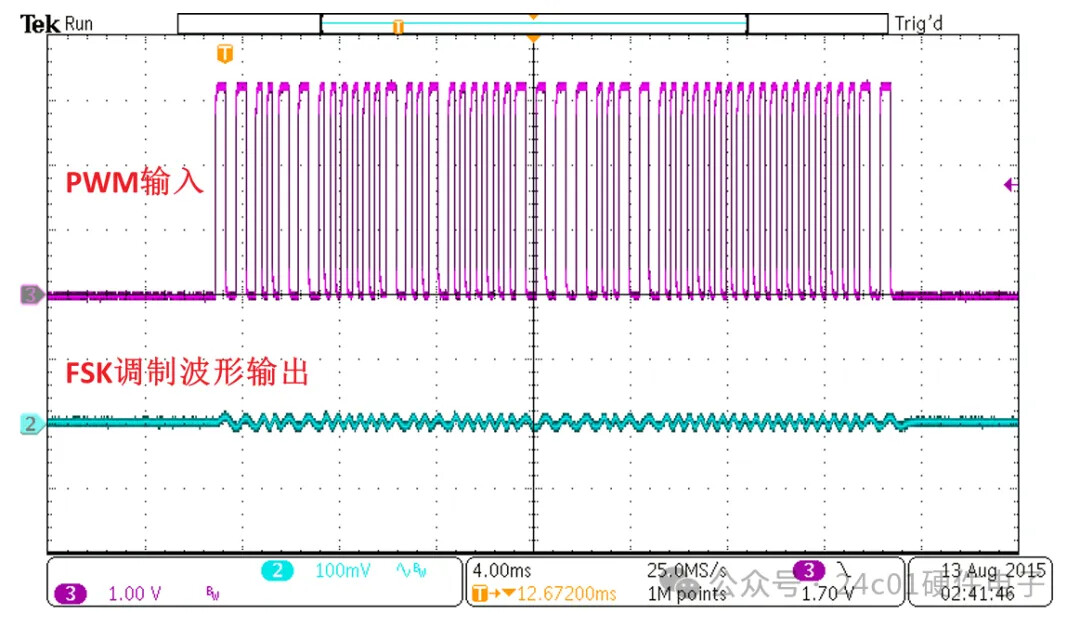Click the channel 3 bandwidth limit Bw icon
The height and width of the screenshot is (627, 1080).
tap(213, 593)
